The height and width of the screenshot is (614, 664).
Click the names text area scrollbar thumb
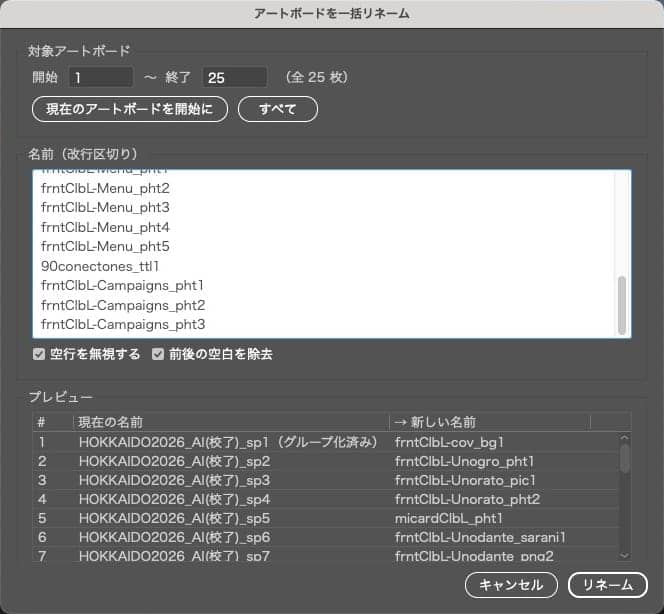click(x=622, y=305)
